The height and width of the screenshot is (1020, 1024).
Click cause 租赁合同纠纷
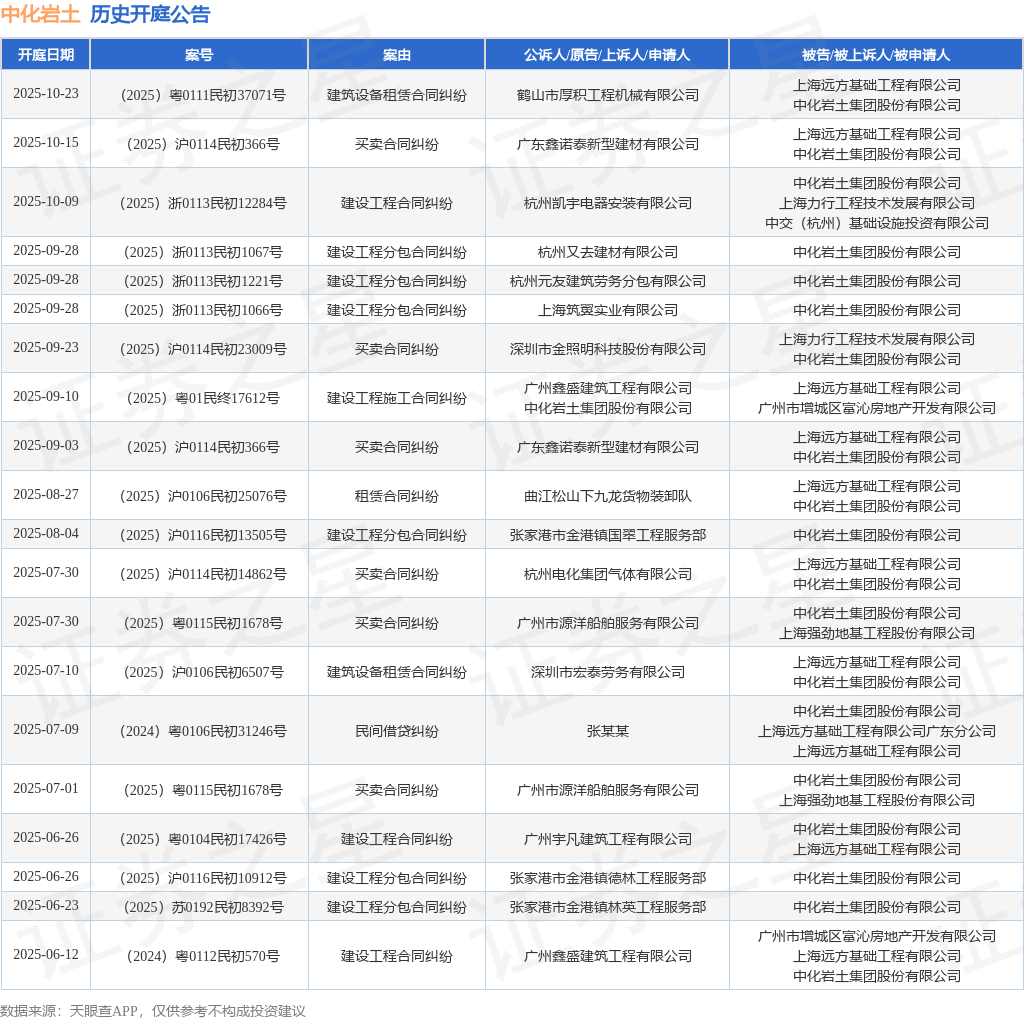point(396,496)
